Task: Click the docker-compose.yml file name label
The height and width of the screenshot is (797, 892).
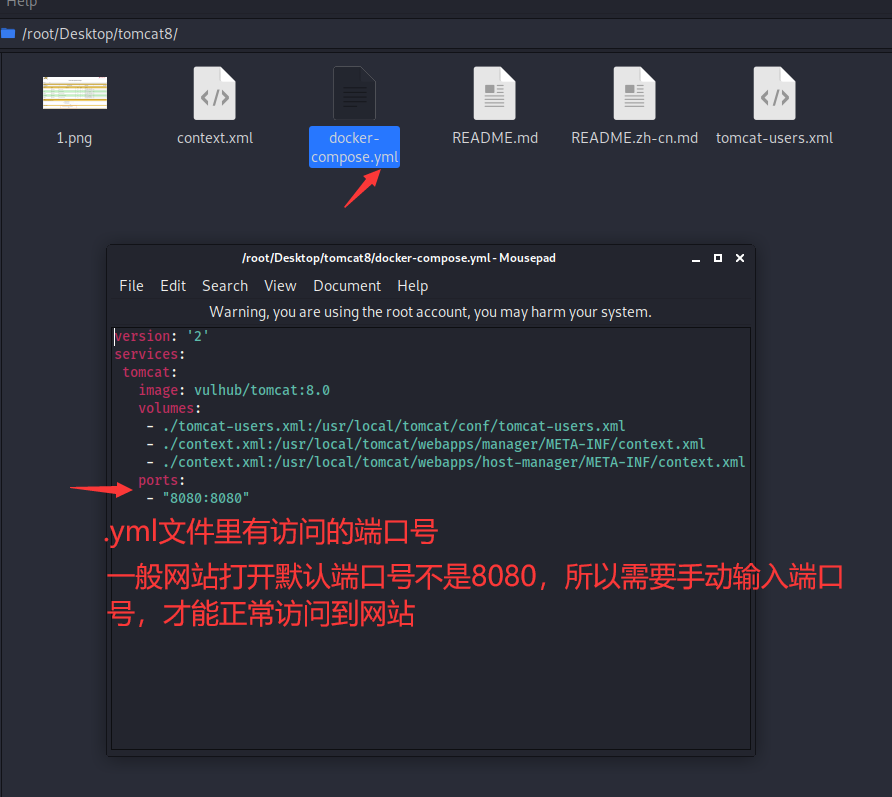Action: (354, 147)
